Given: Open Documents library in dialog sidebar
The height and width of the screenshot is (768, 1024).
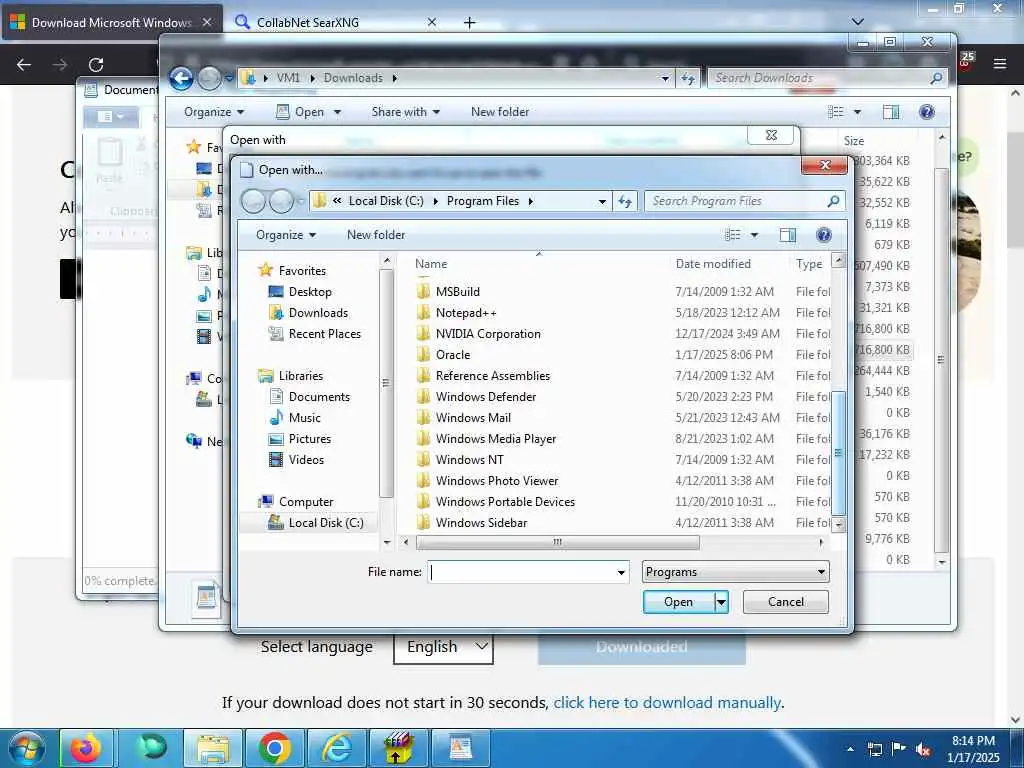Looking at the screenshot, I should pyautogui.click(x=319, y=396).
